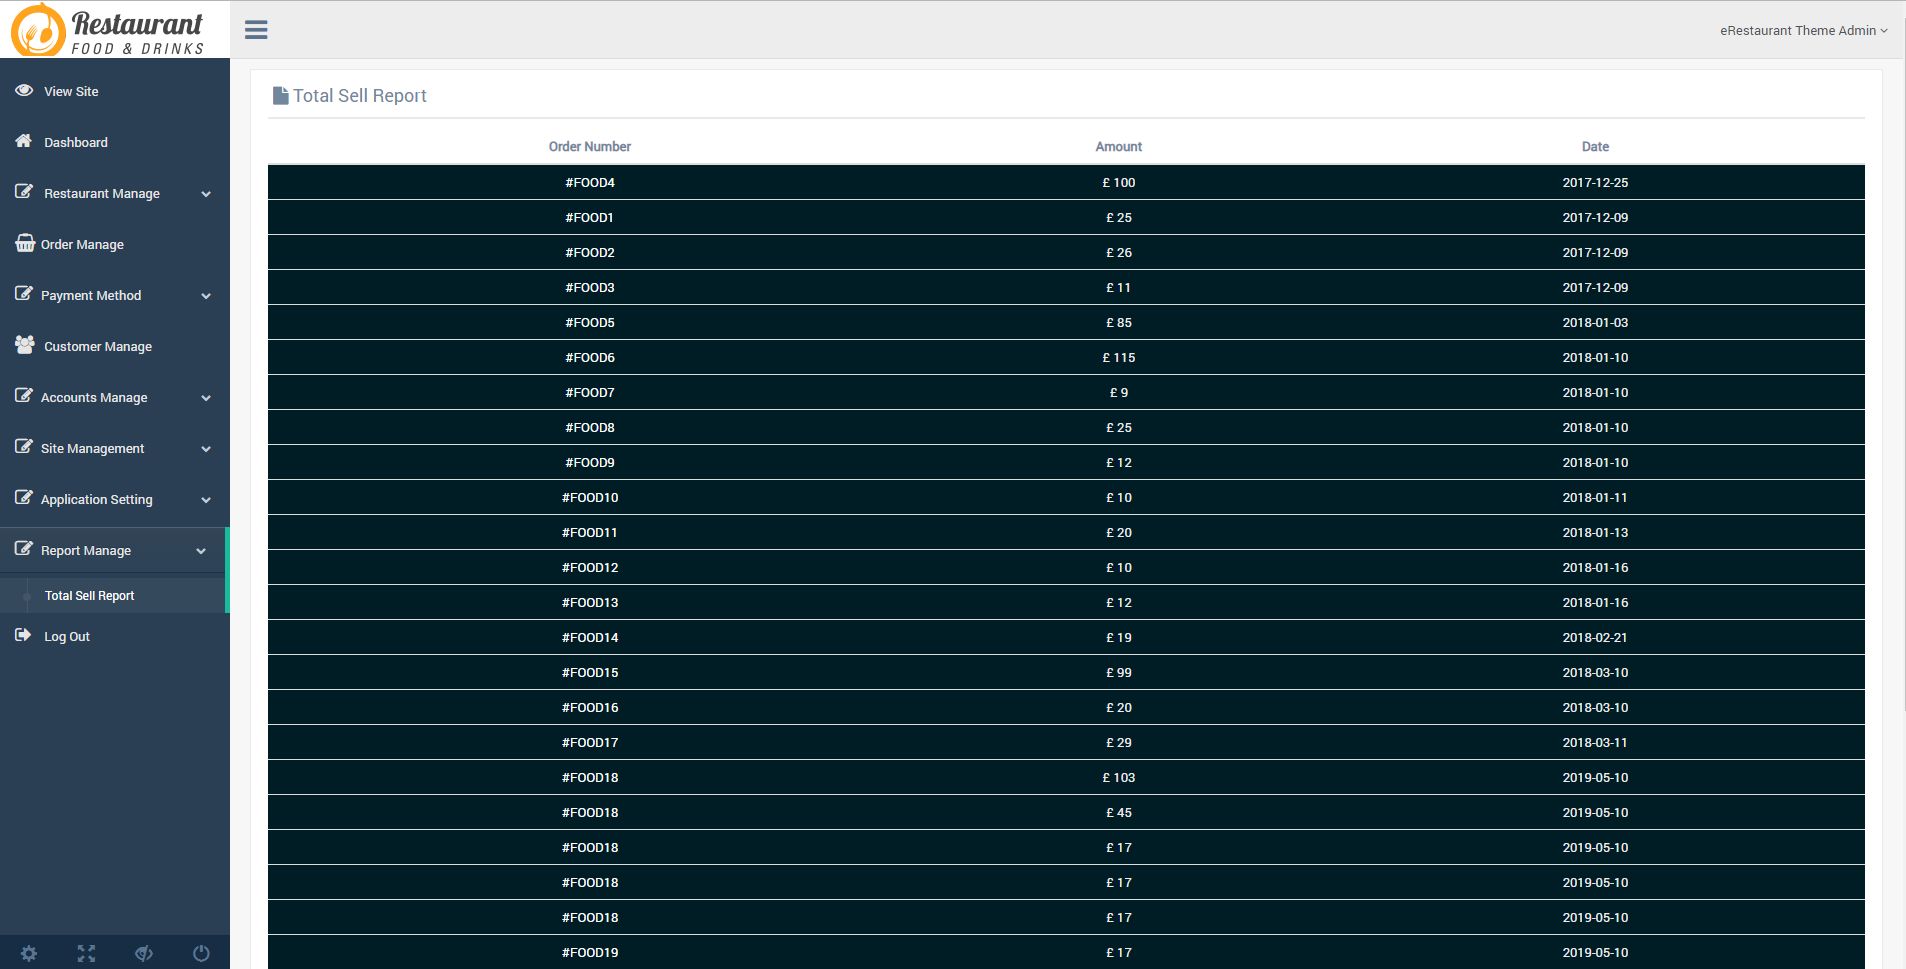Click the 2017-12-25 date cell
Image resolution: width=1906 pixels, height=969 pixels.
(x=1595, y=182)
